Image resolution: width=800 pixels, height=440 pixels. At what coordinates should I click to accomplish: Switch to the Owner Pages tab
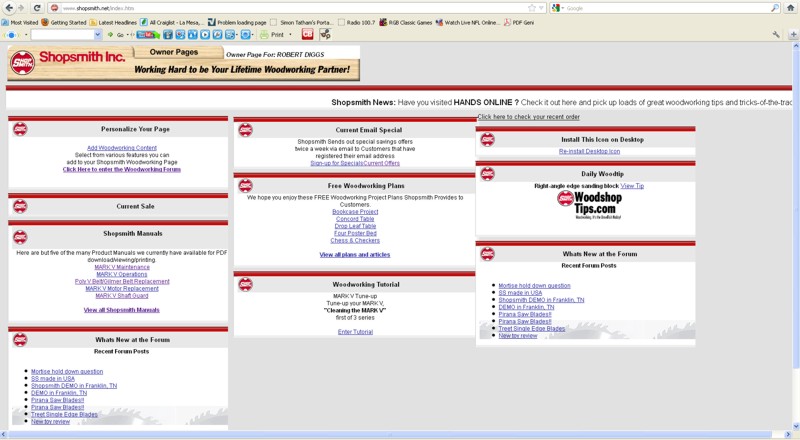pyautogui.click(x=173, y=52)
